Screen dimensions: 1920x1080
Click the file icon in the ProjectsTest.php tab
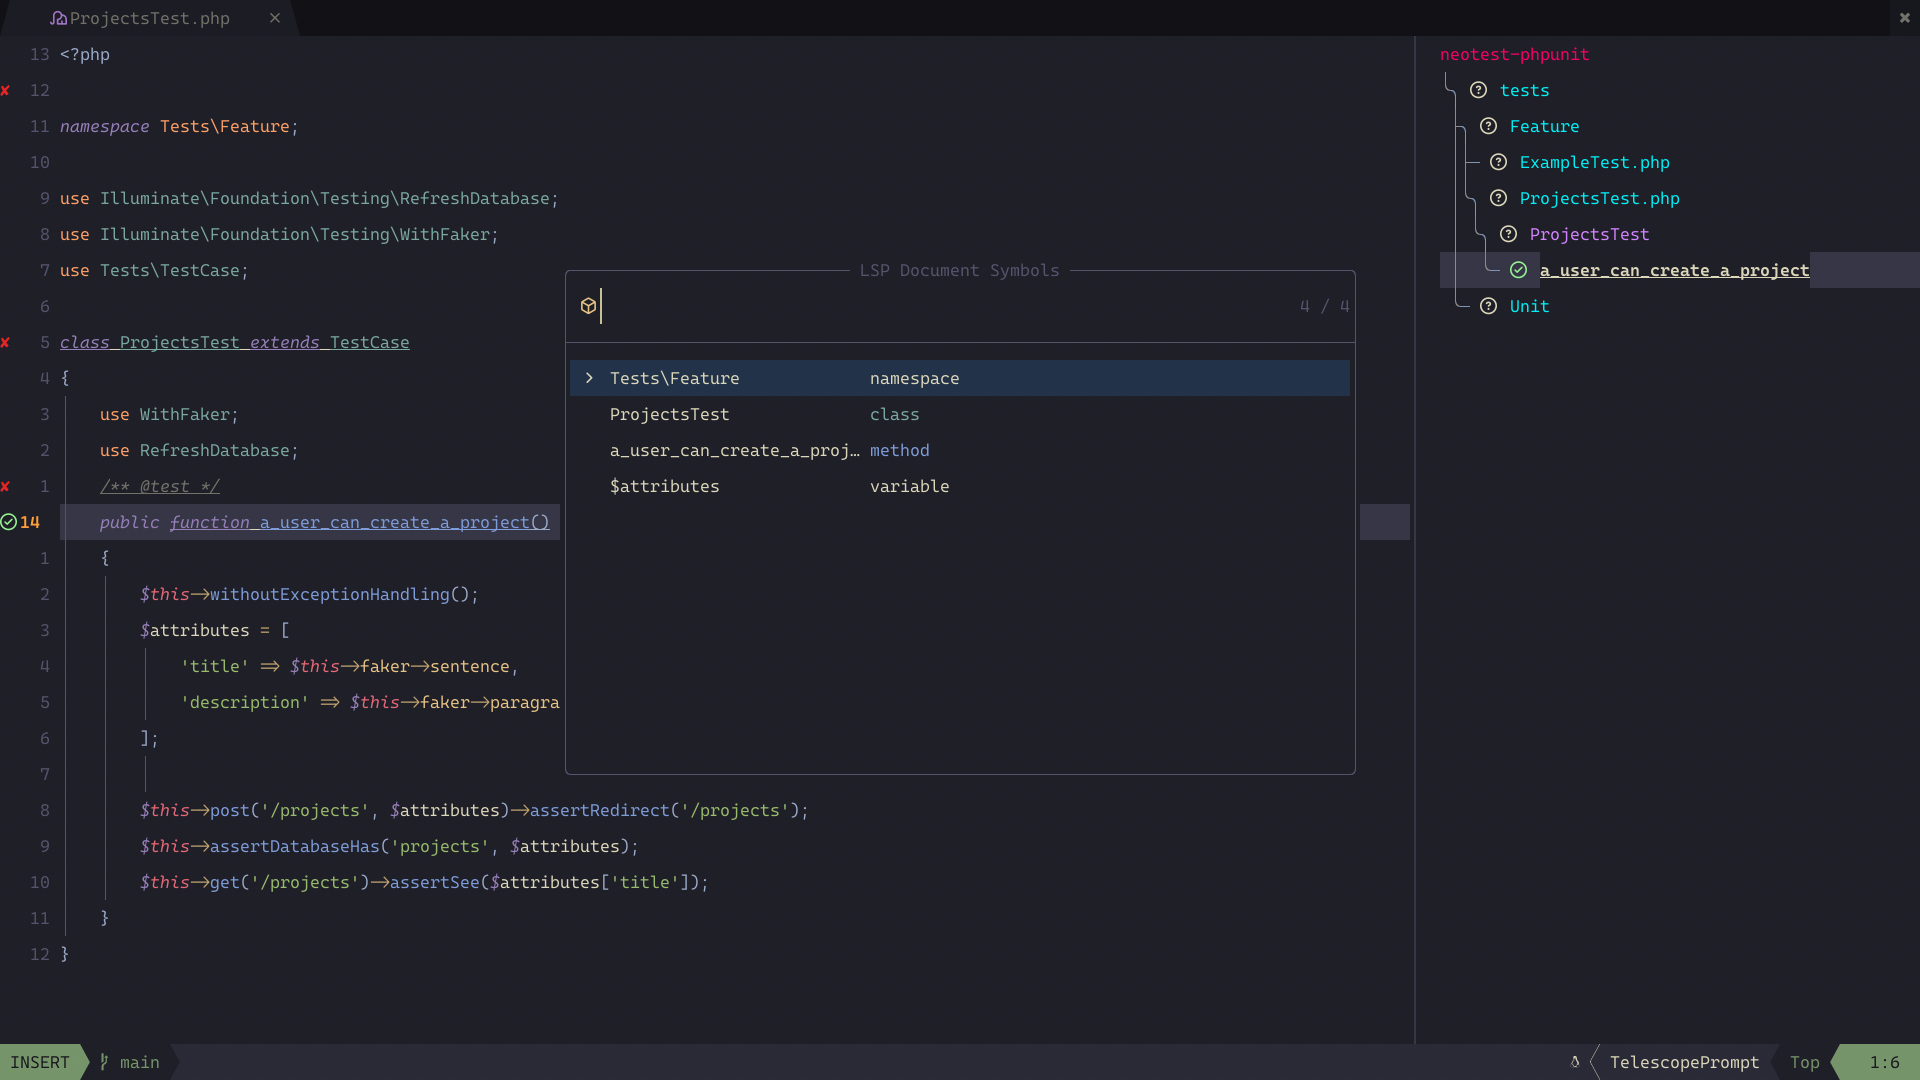click(60, 18)
